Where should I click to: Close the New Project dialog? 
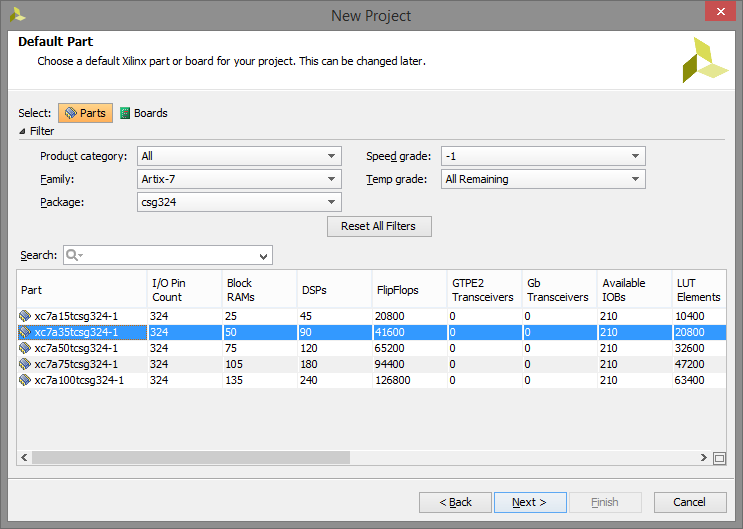coord(720,11)
